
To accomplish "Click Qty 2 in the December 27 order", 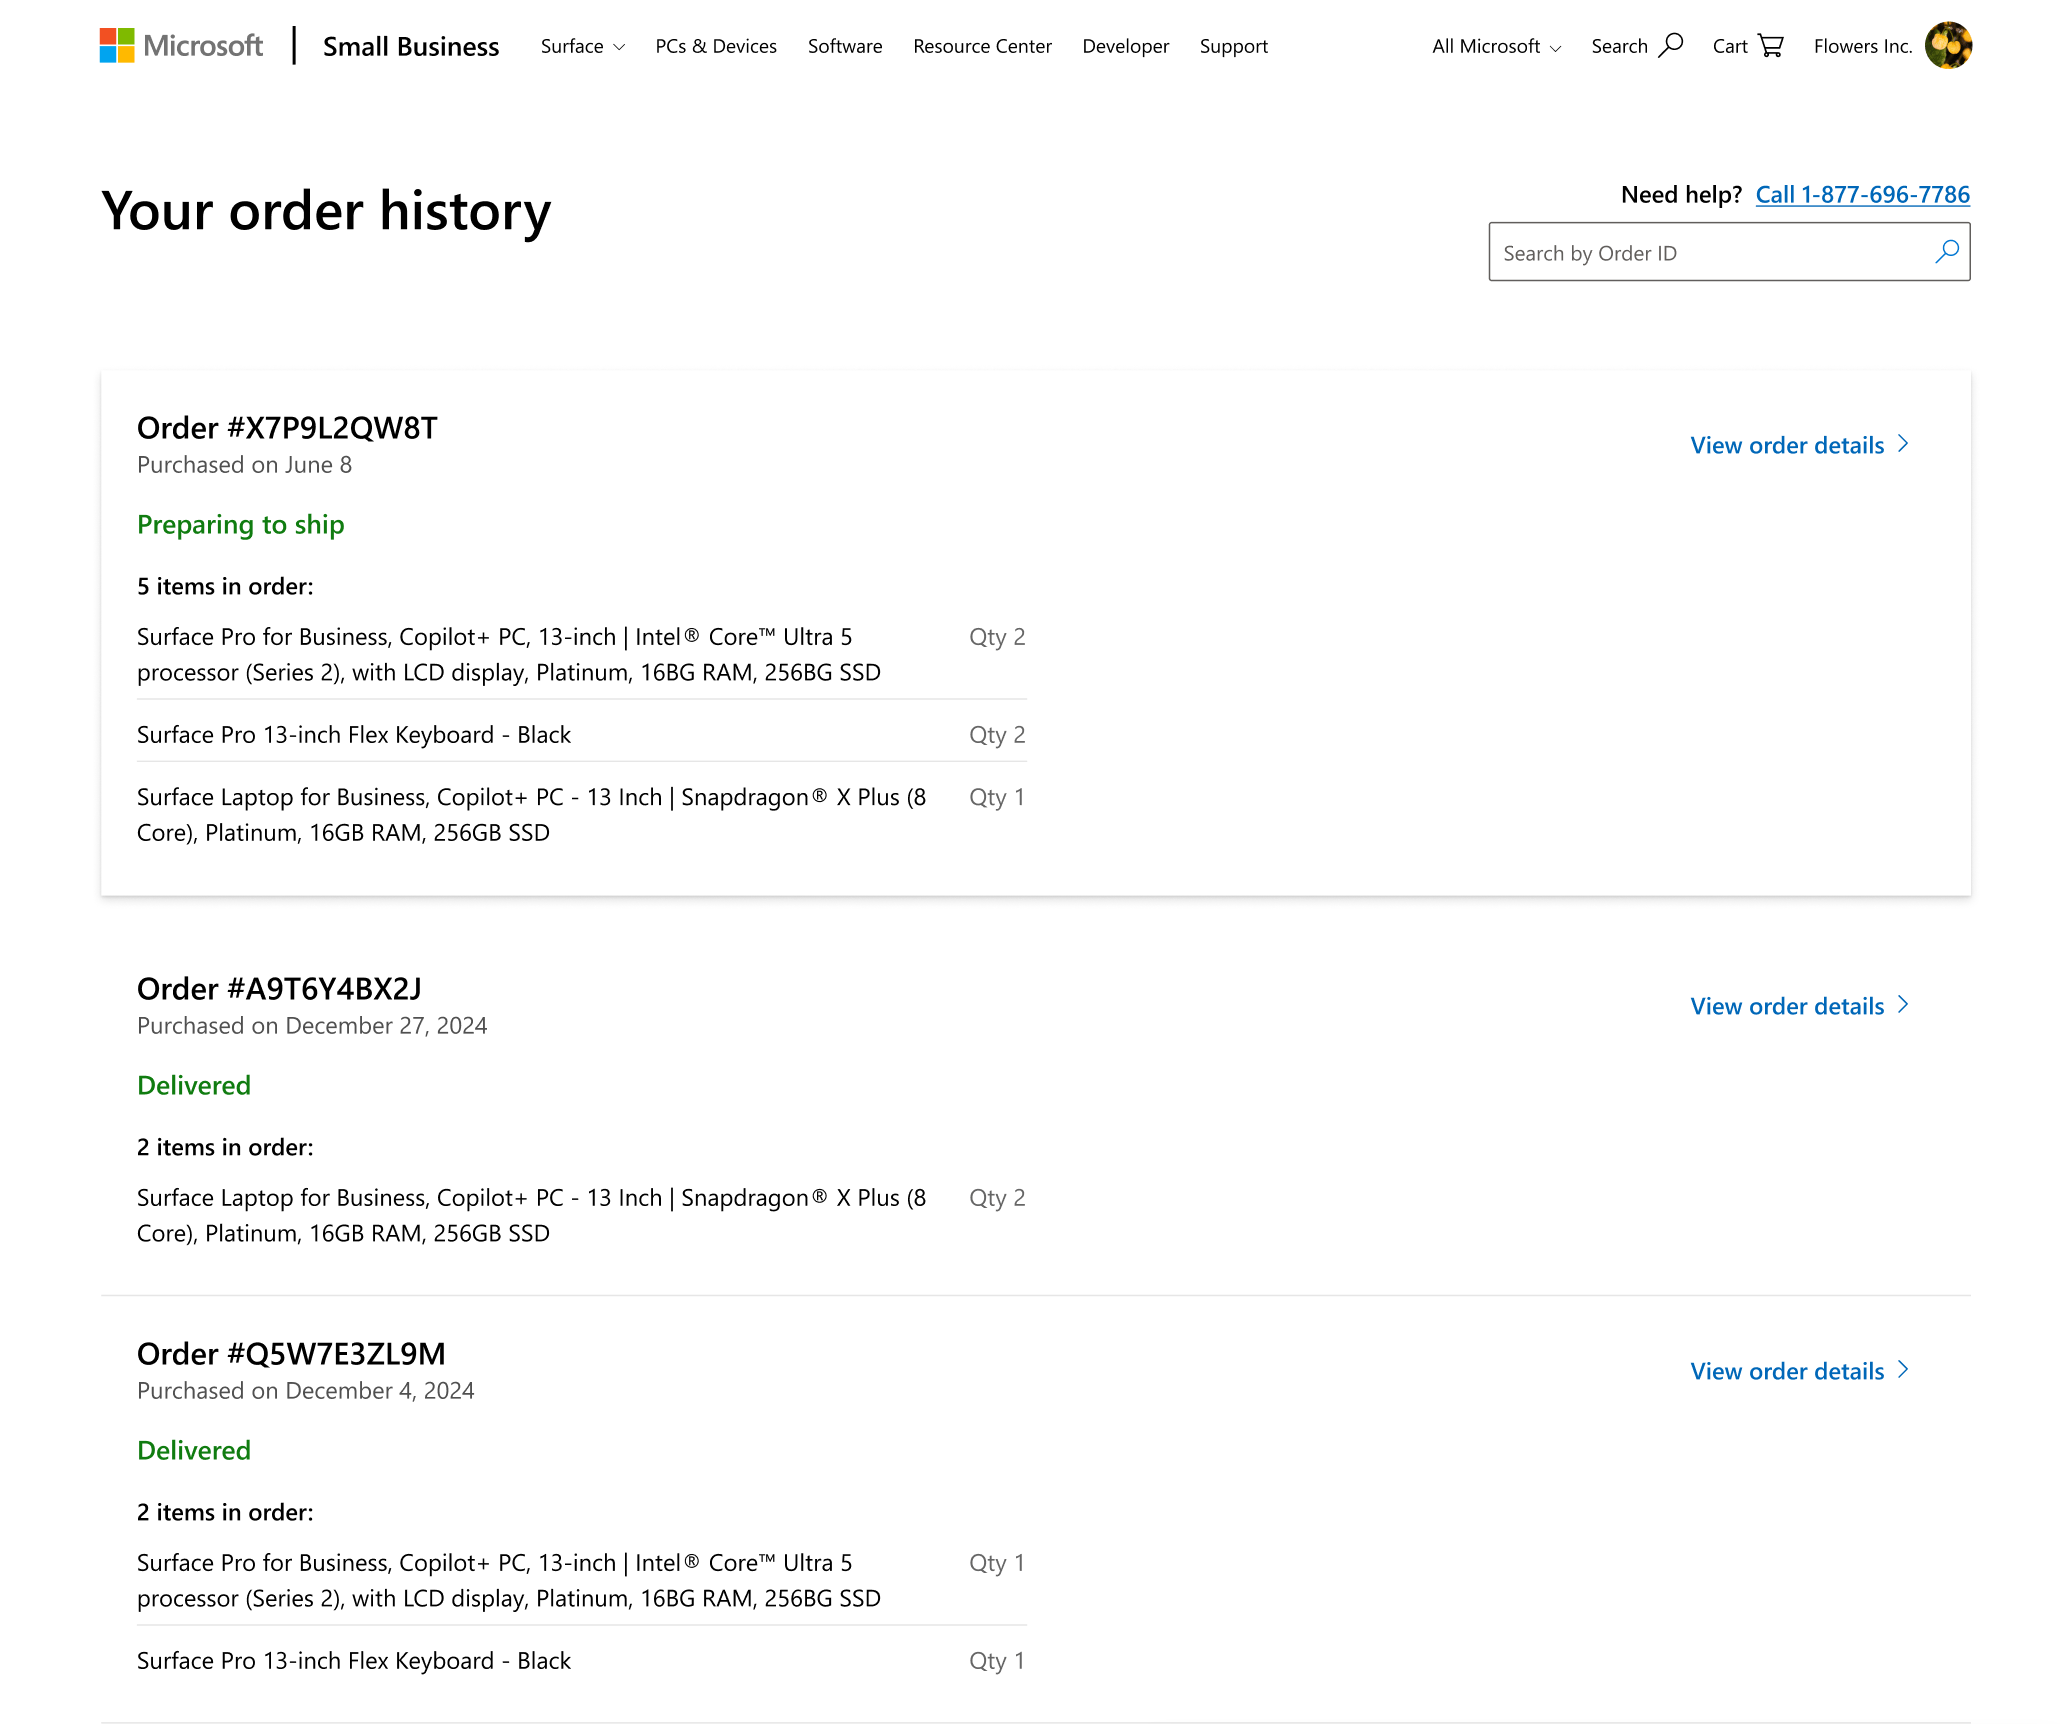I will (x=997, y=1198).
